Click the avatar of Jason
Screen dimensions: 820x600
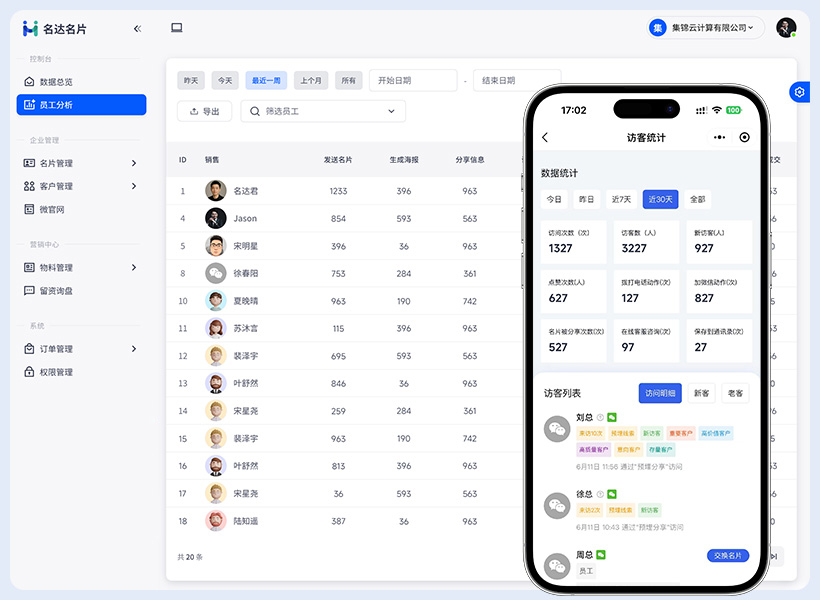click(215, 218)
